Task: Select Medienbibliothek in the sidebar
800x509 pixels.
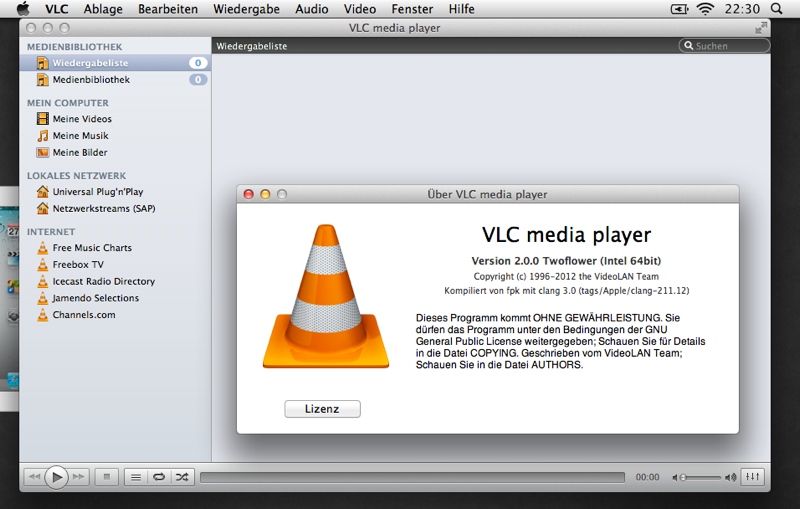Action: (x=91, y=80)
